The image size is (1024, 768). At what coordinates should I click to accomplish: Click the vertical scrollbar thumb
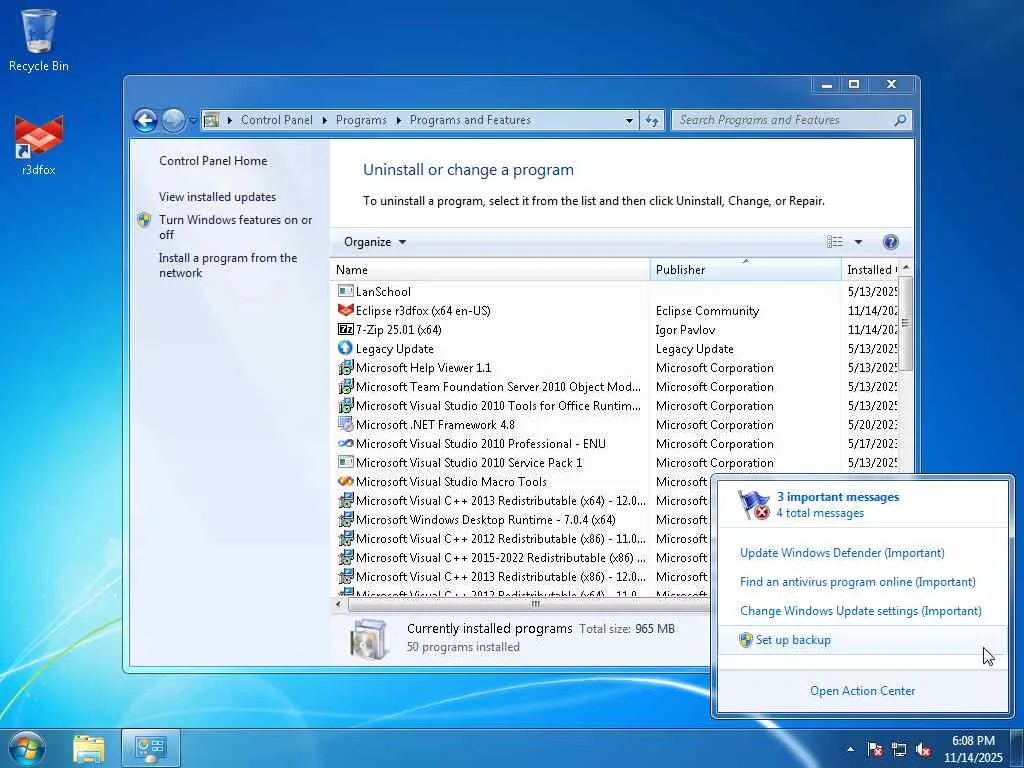pos(905,323)
